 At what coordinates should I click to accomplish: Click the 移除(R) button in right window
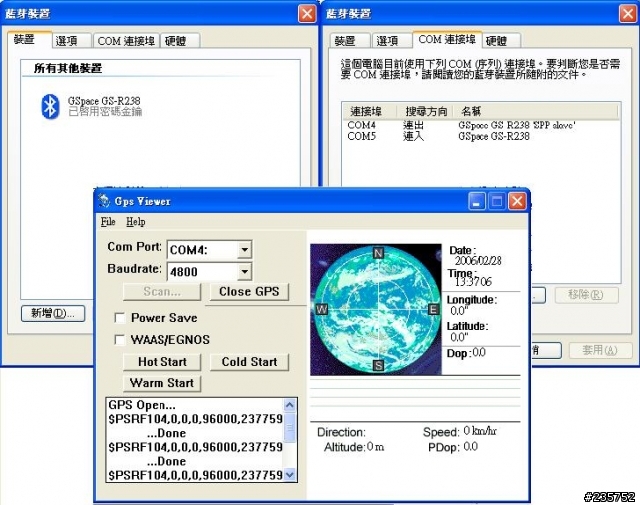click(586, 294)
